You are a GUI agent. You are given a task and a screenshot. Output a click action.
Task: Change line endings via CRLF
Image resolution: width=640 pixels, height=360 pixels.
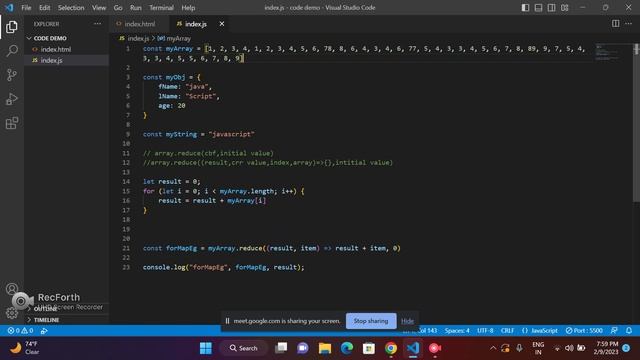507,330
